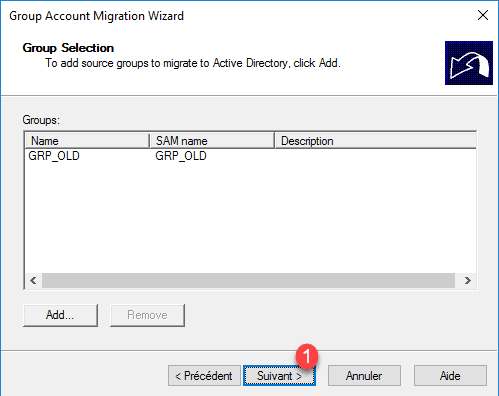Go back with the Précédent button

pos(204,376)
